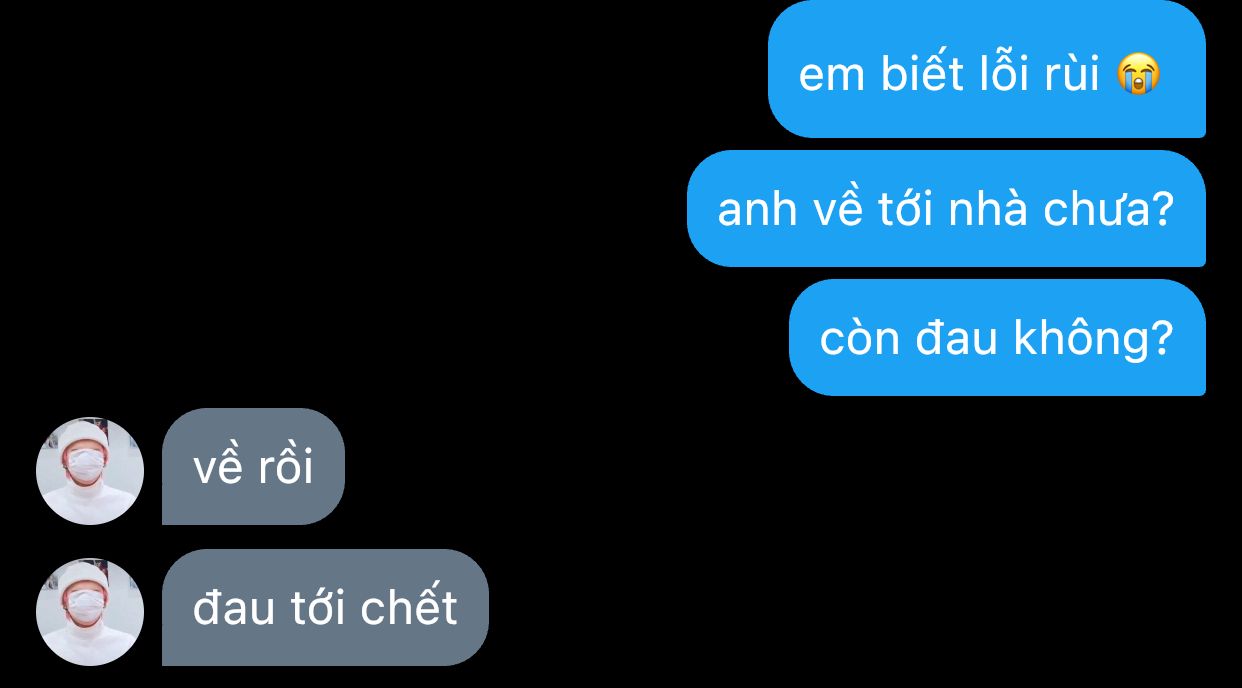The image size is (1242, 688).
Task: Select the gray "về rồi" reply bubble
Action: point(253,466)
